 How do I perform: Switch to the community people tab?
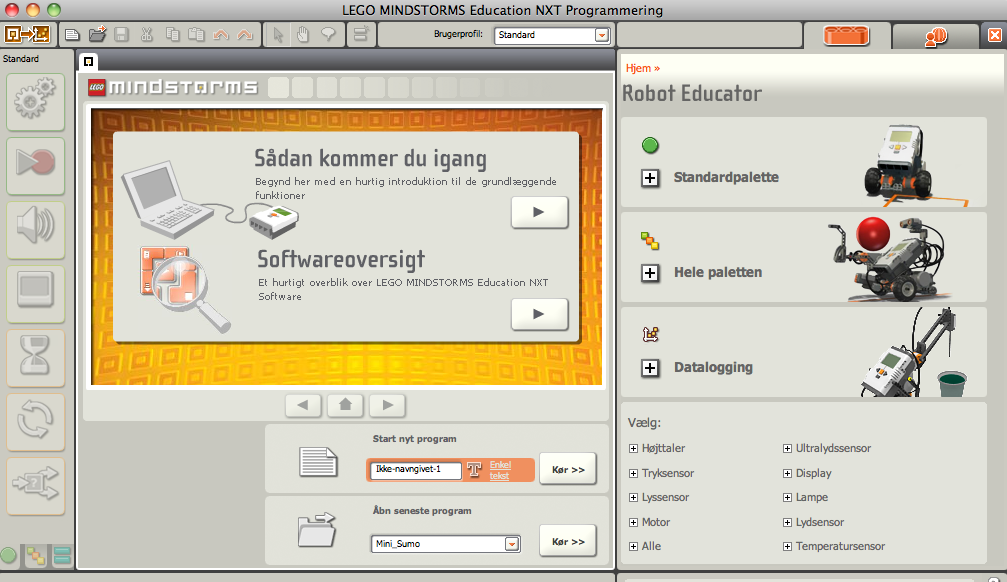point(936,37)
